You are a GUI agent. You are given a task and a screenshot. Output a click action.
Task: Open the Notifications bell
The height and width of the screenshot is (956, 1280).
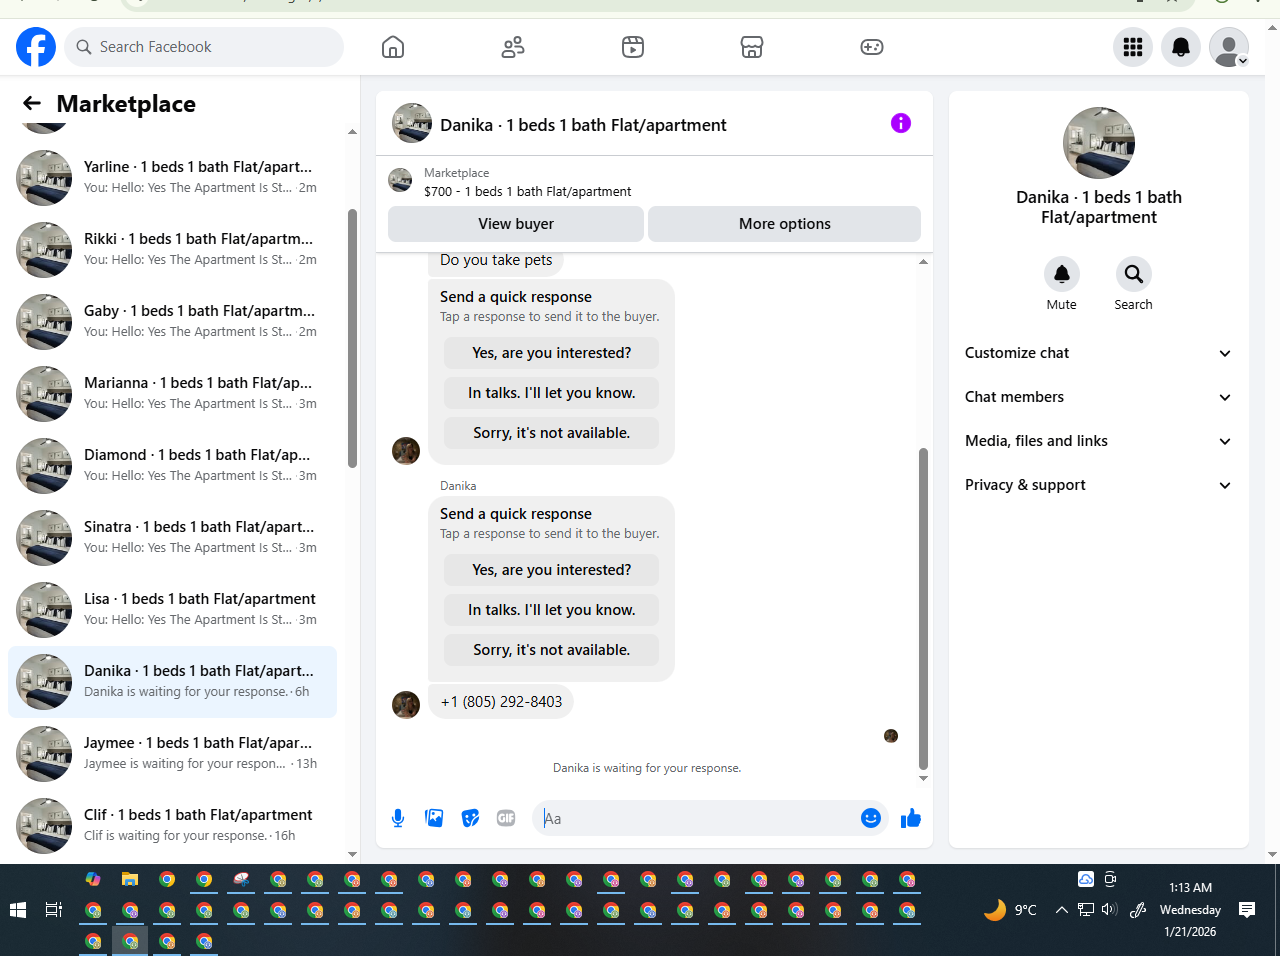tap(1181, 47)
